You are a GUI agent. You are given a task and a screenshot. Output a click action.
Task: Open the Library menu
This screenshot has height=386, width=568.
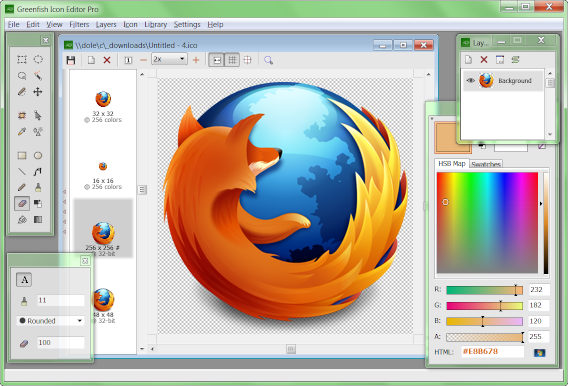click(155, 24)
